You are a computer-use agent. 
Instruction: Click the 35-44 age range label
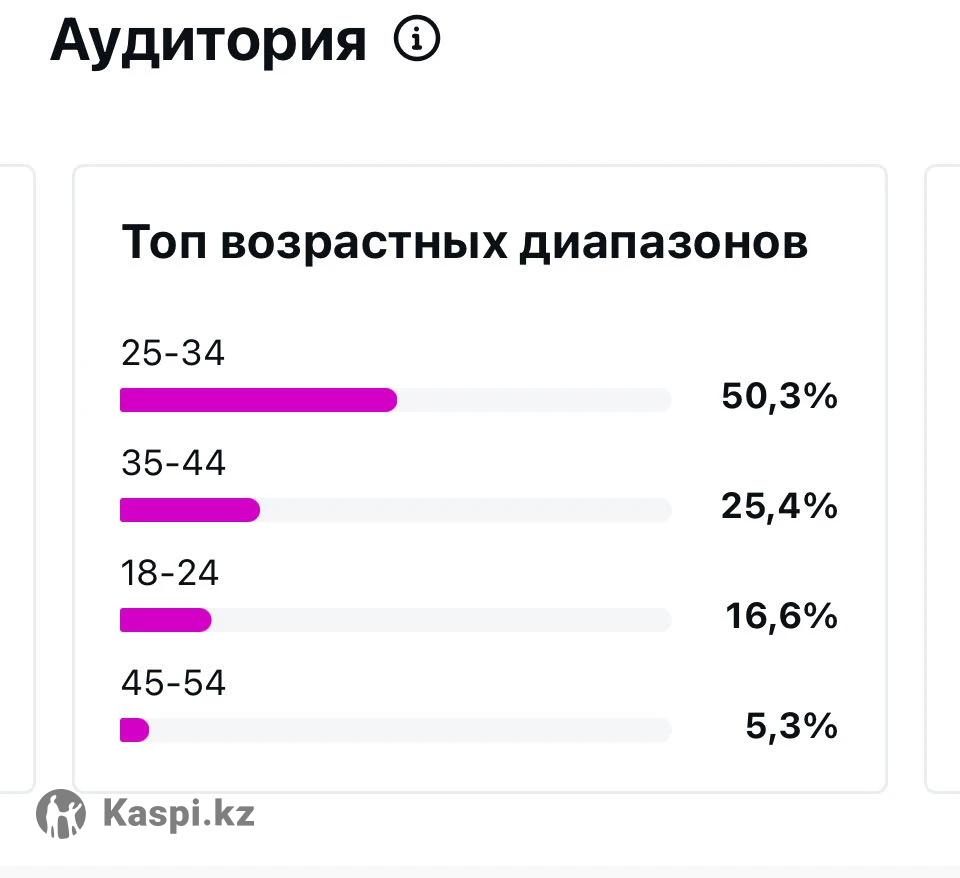point(173,463)
